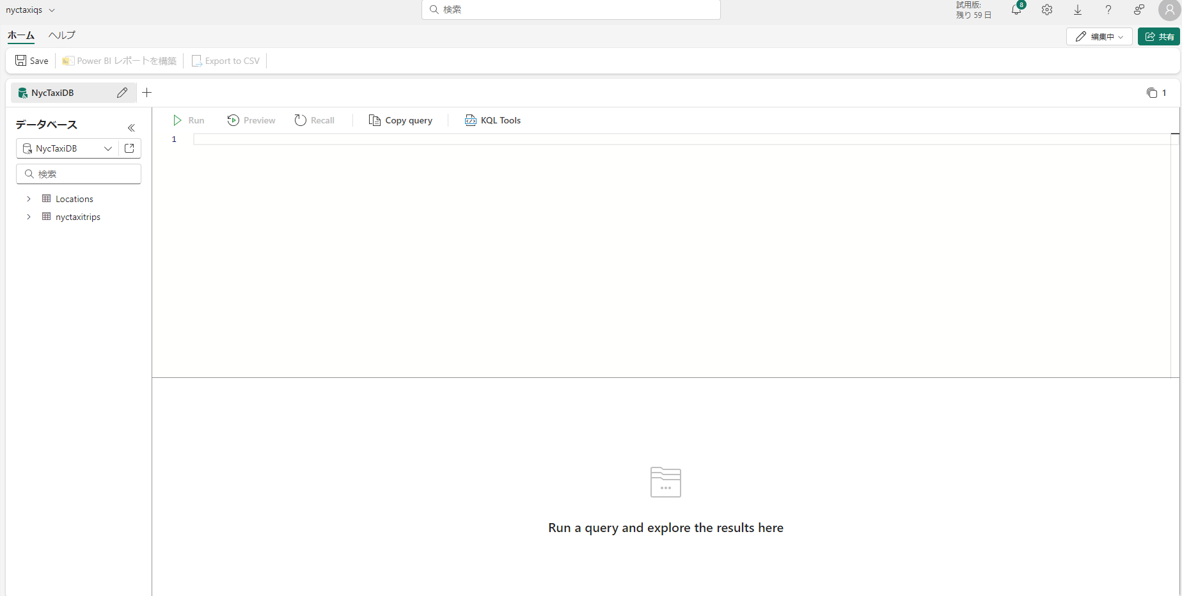The width and height of the screenshot is (1182, 596).
Task: Share the queryset with 共有 button
Action: (x=1159, y=36)
